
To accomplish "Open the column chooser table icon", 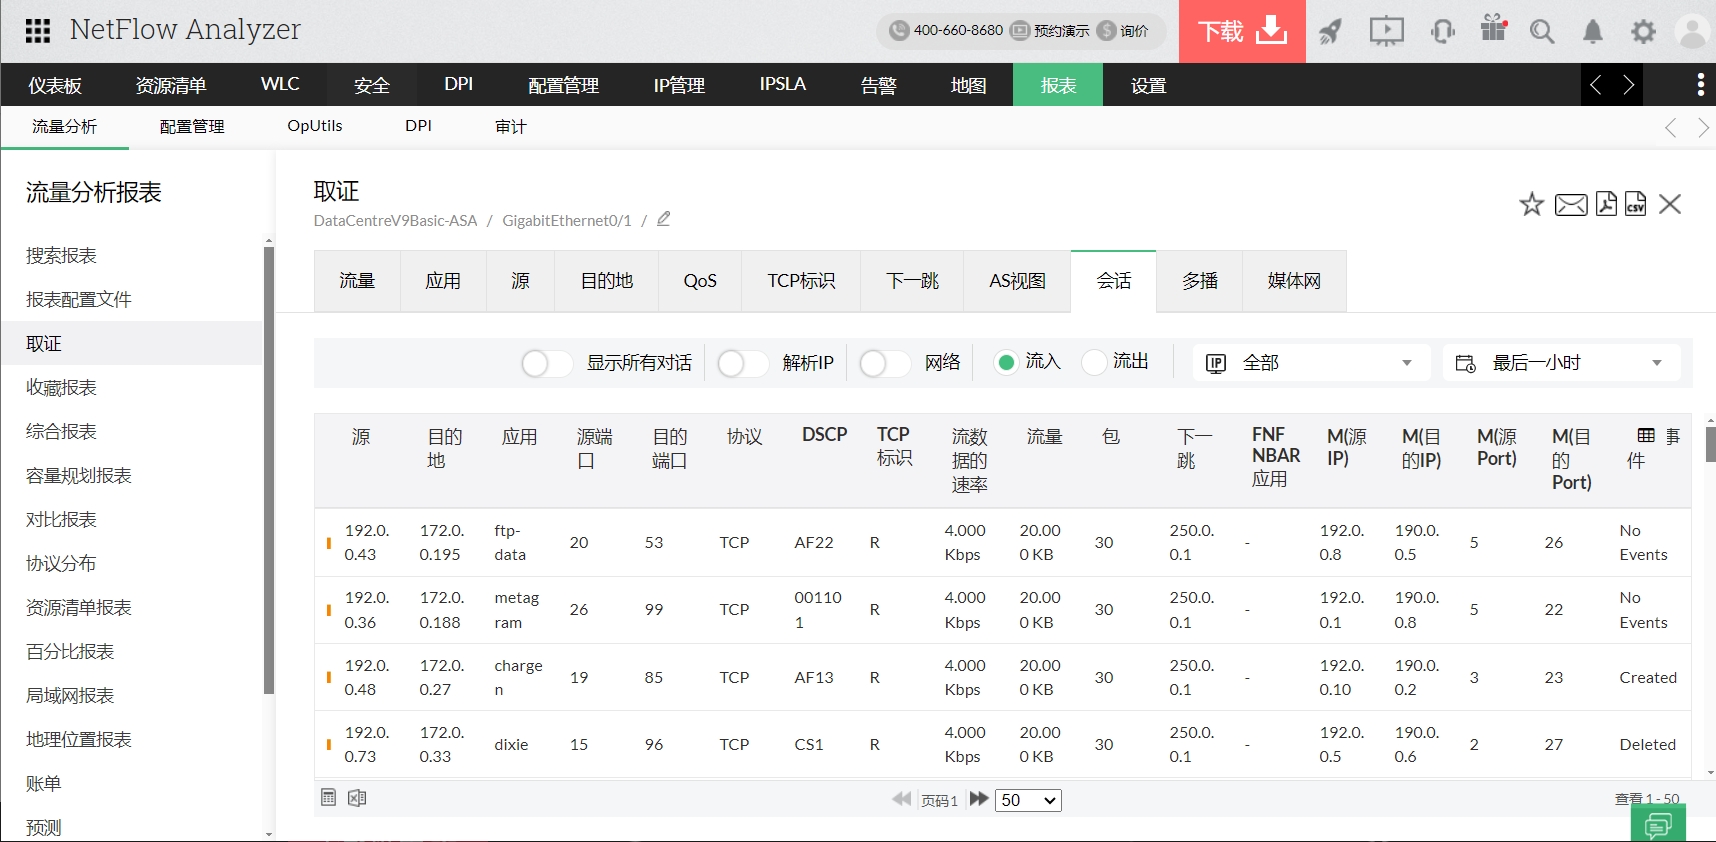I will (1646, 435).
